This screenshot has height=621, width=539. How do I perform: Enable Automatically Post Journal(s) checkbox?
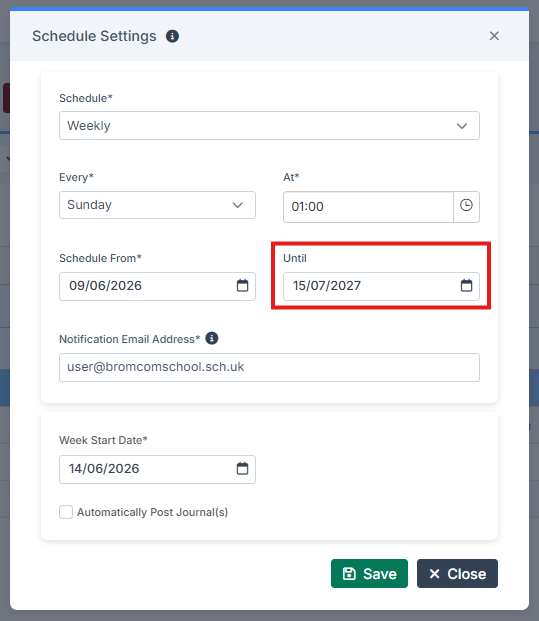coord(66,512)
